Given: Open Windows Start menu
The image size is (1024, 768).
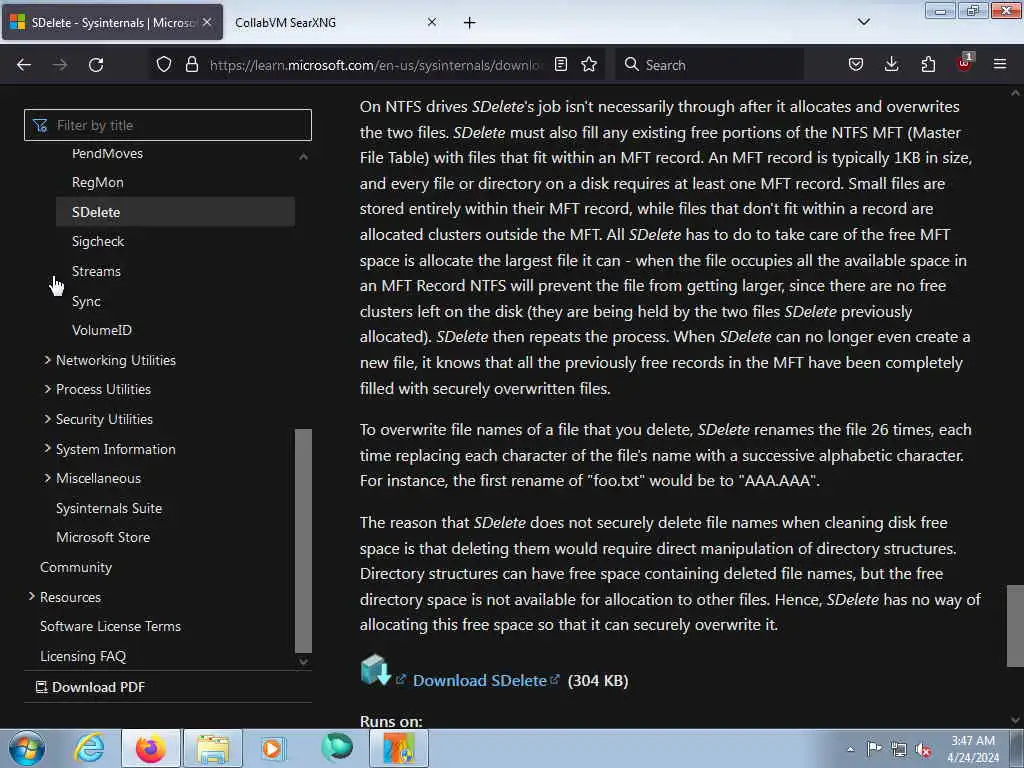Looking at the screenshot, I should (x=26, y=748).
